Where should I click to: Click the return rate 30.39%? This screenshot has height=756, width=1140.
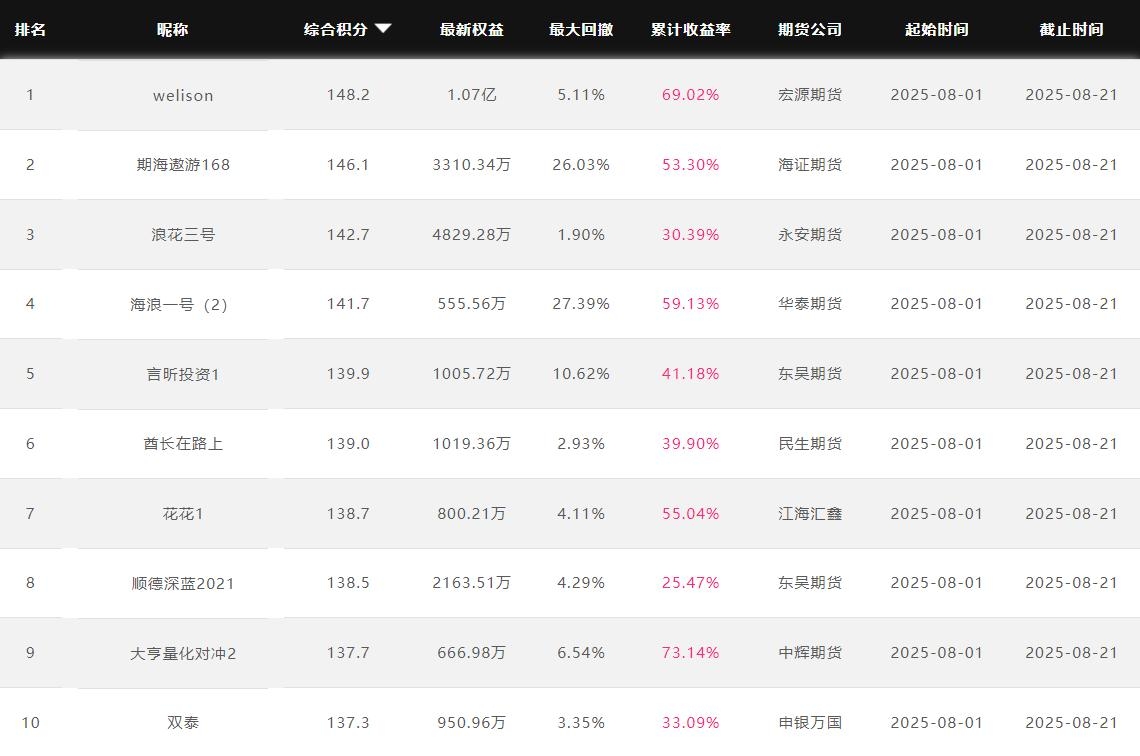(x=691, y=234)
